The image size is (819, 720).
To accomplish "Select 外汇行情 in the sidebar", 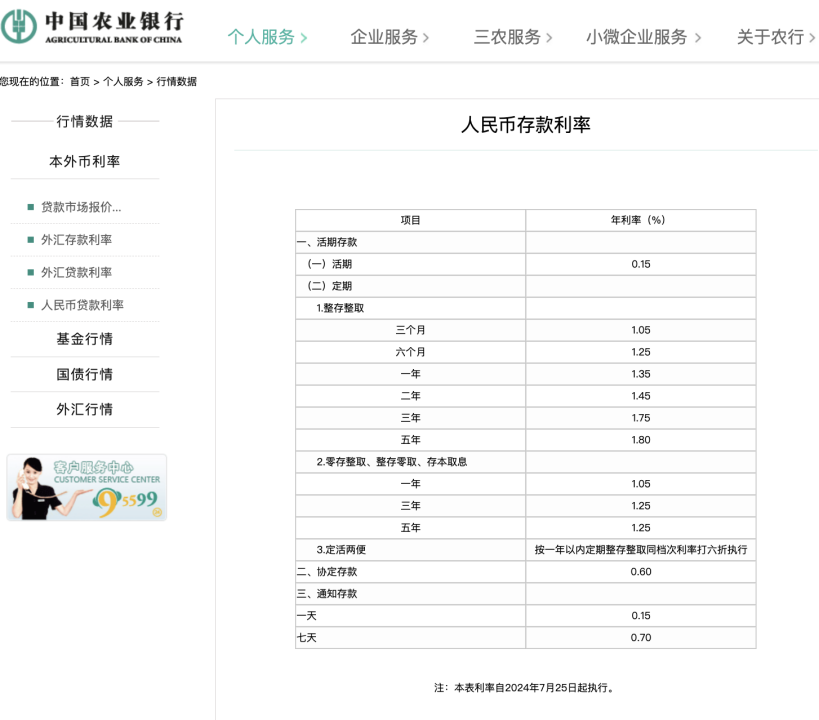I will coord(85,409).
